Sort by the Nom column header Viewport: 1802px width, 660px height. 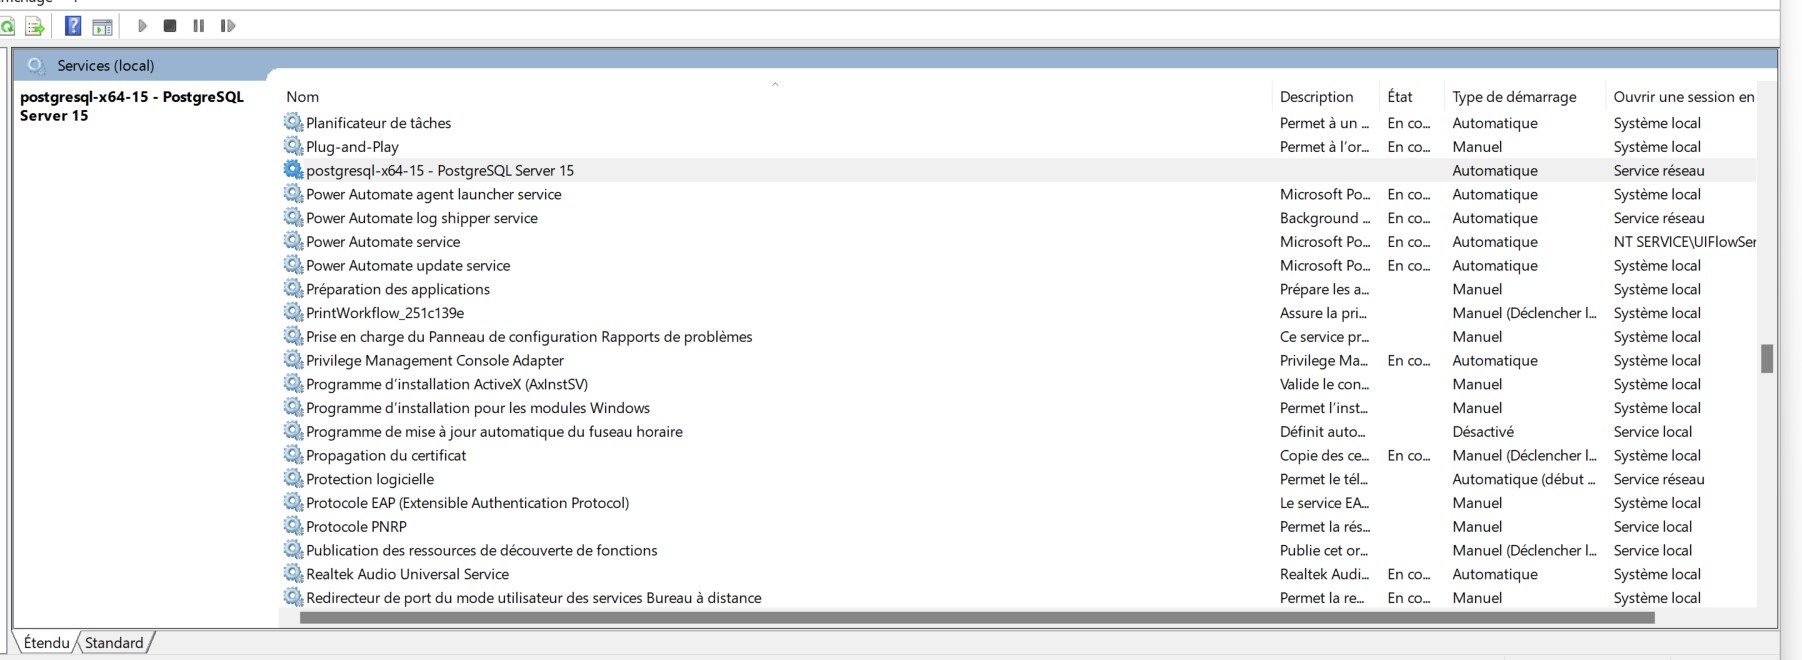pyautogui.click(x=302, y=97)
